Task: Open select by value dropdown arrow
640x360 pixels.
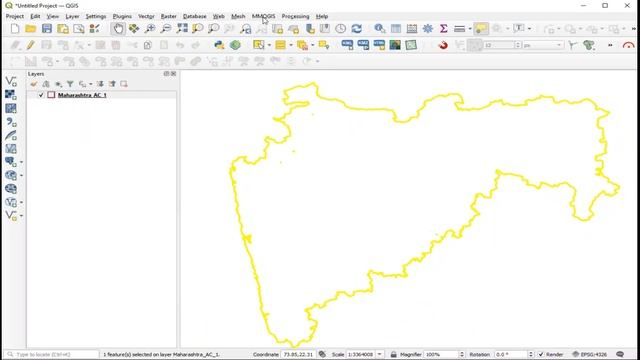Action: point(291,45)
